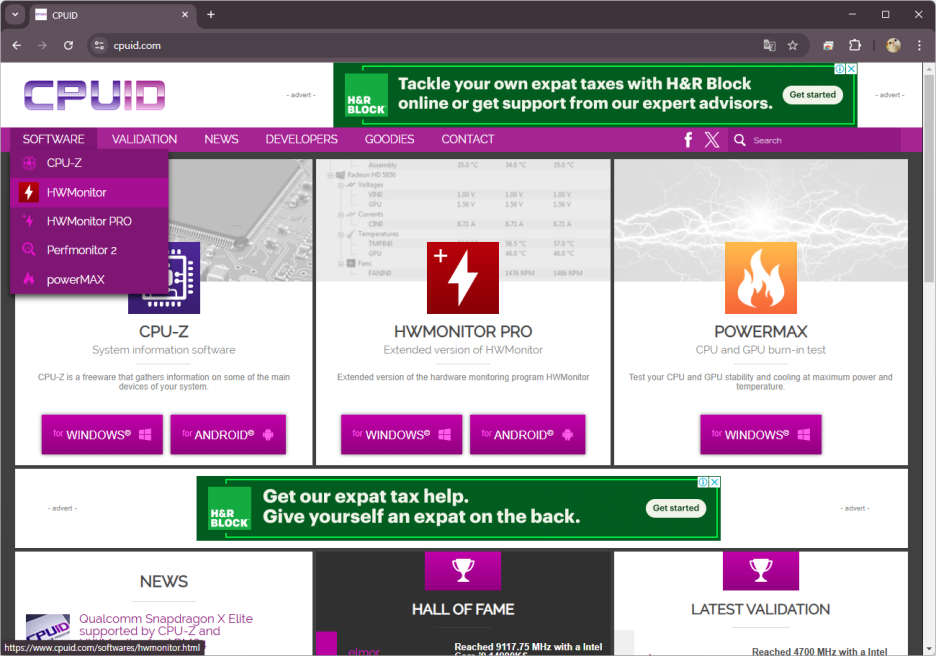Click the news article CPUID thumbnail
This screenshot has width=936, height=656.
click(48, 628)
